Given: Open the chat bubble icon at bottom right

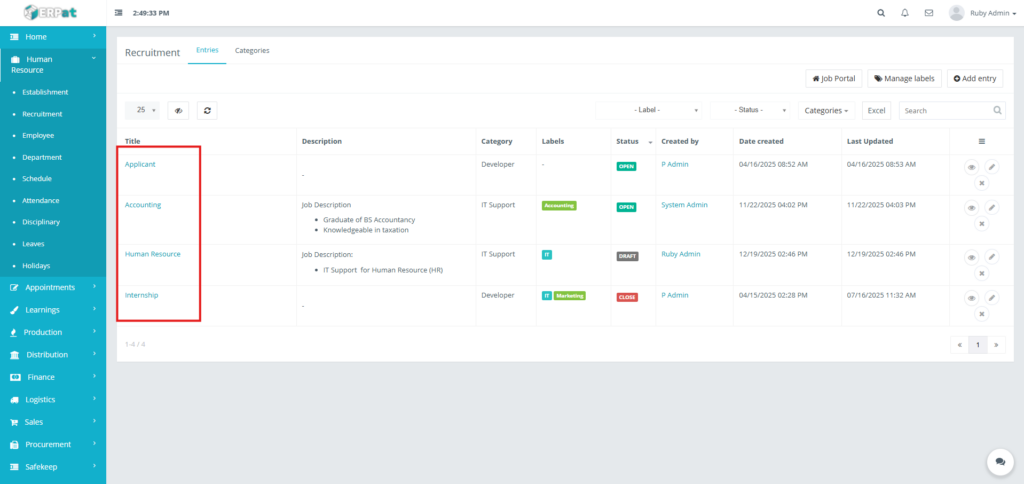Looking at the screenshot, I should [999, 461].
